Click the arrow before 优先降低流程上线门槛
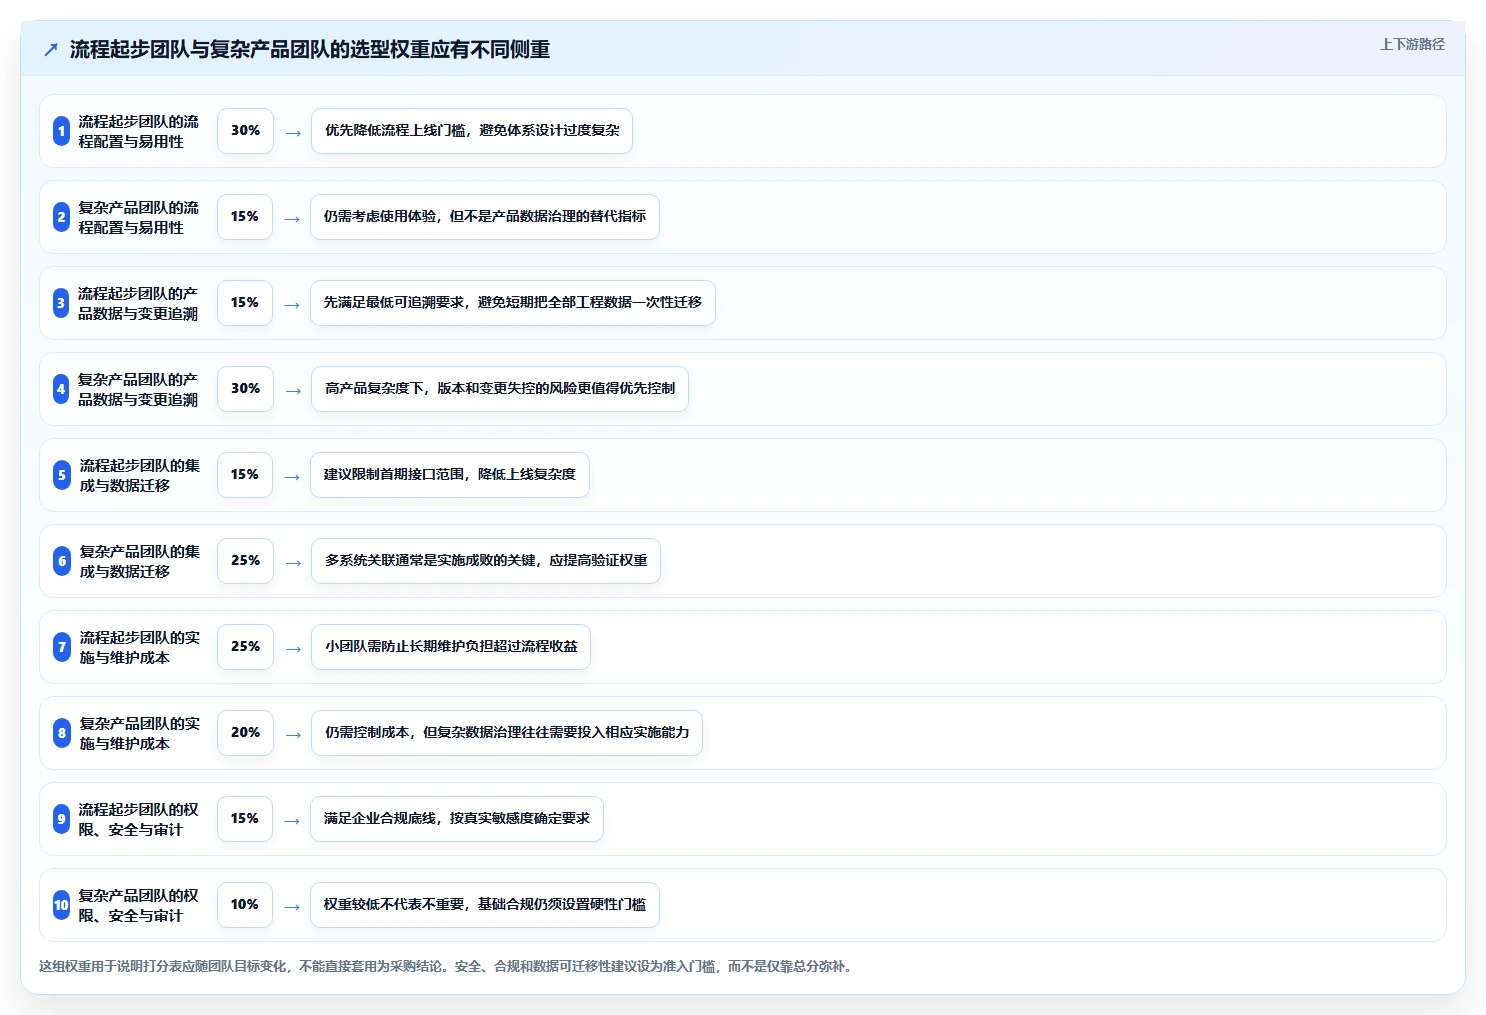Screen dimensions: 1486x1015 tap(293, 132)
